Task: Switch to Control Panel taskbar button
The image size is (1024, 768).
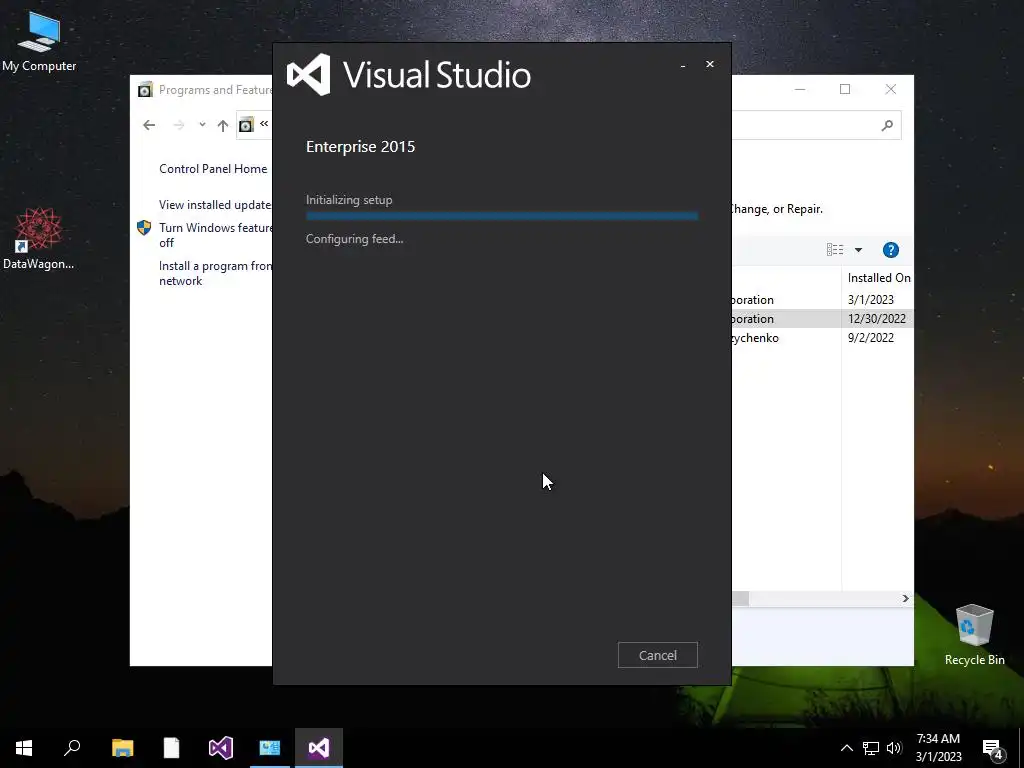Action: tap(270, 748)
